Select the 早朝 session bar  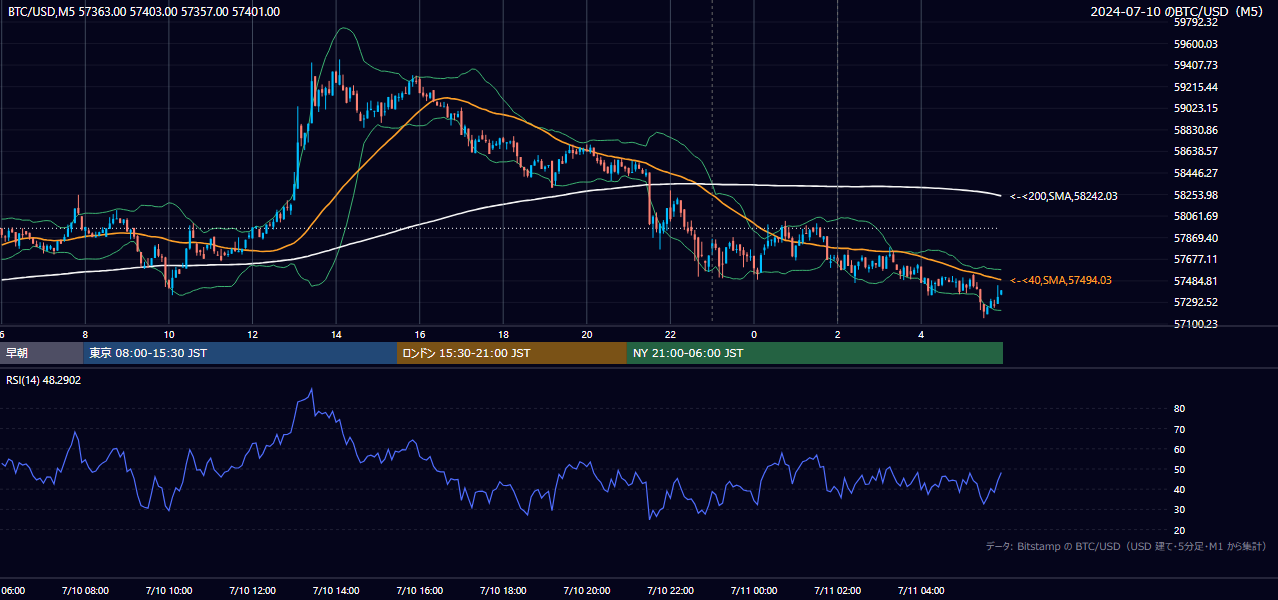pos(41,353)
